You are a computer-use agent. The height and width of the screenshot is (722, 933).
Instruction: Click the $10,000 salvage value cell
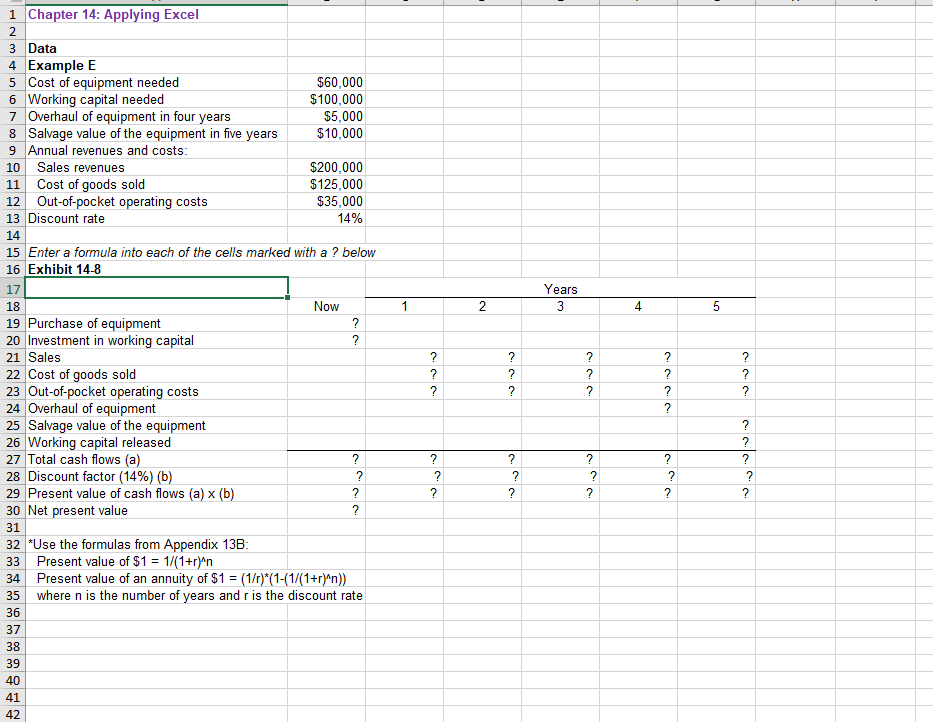(326, 133)
